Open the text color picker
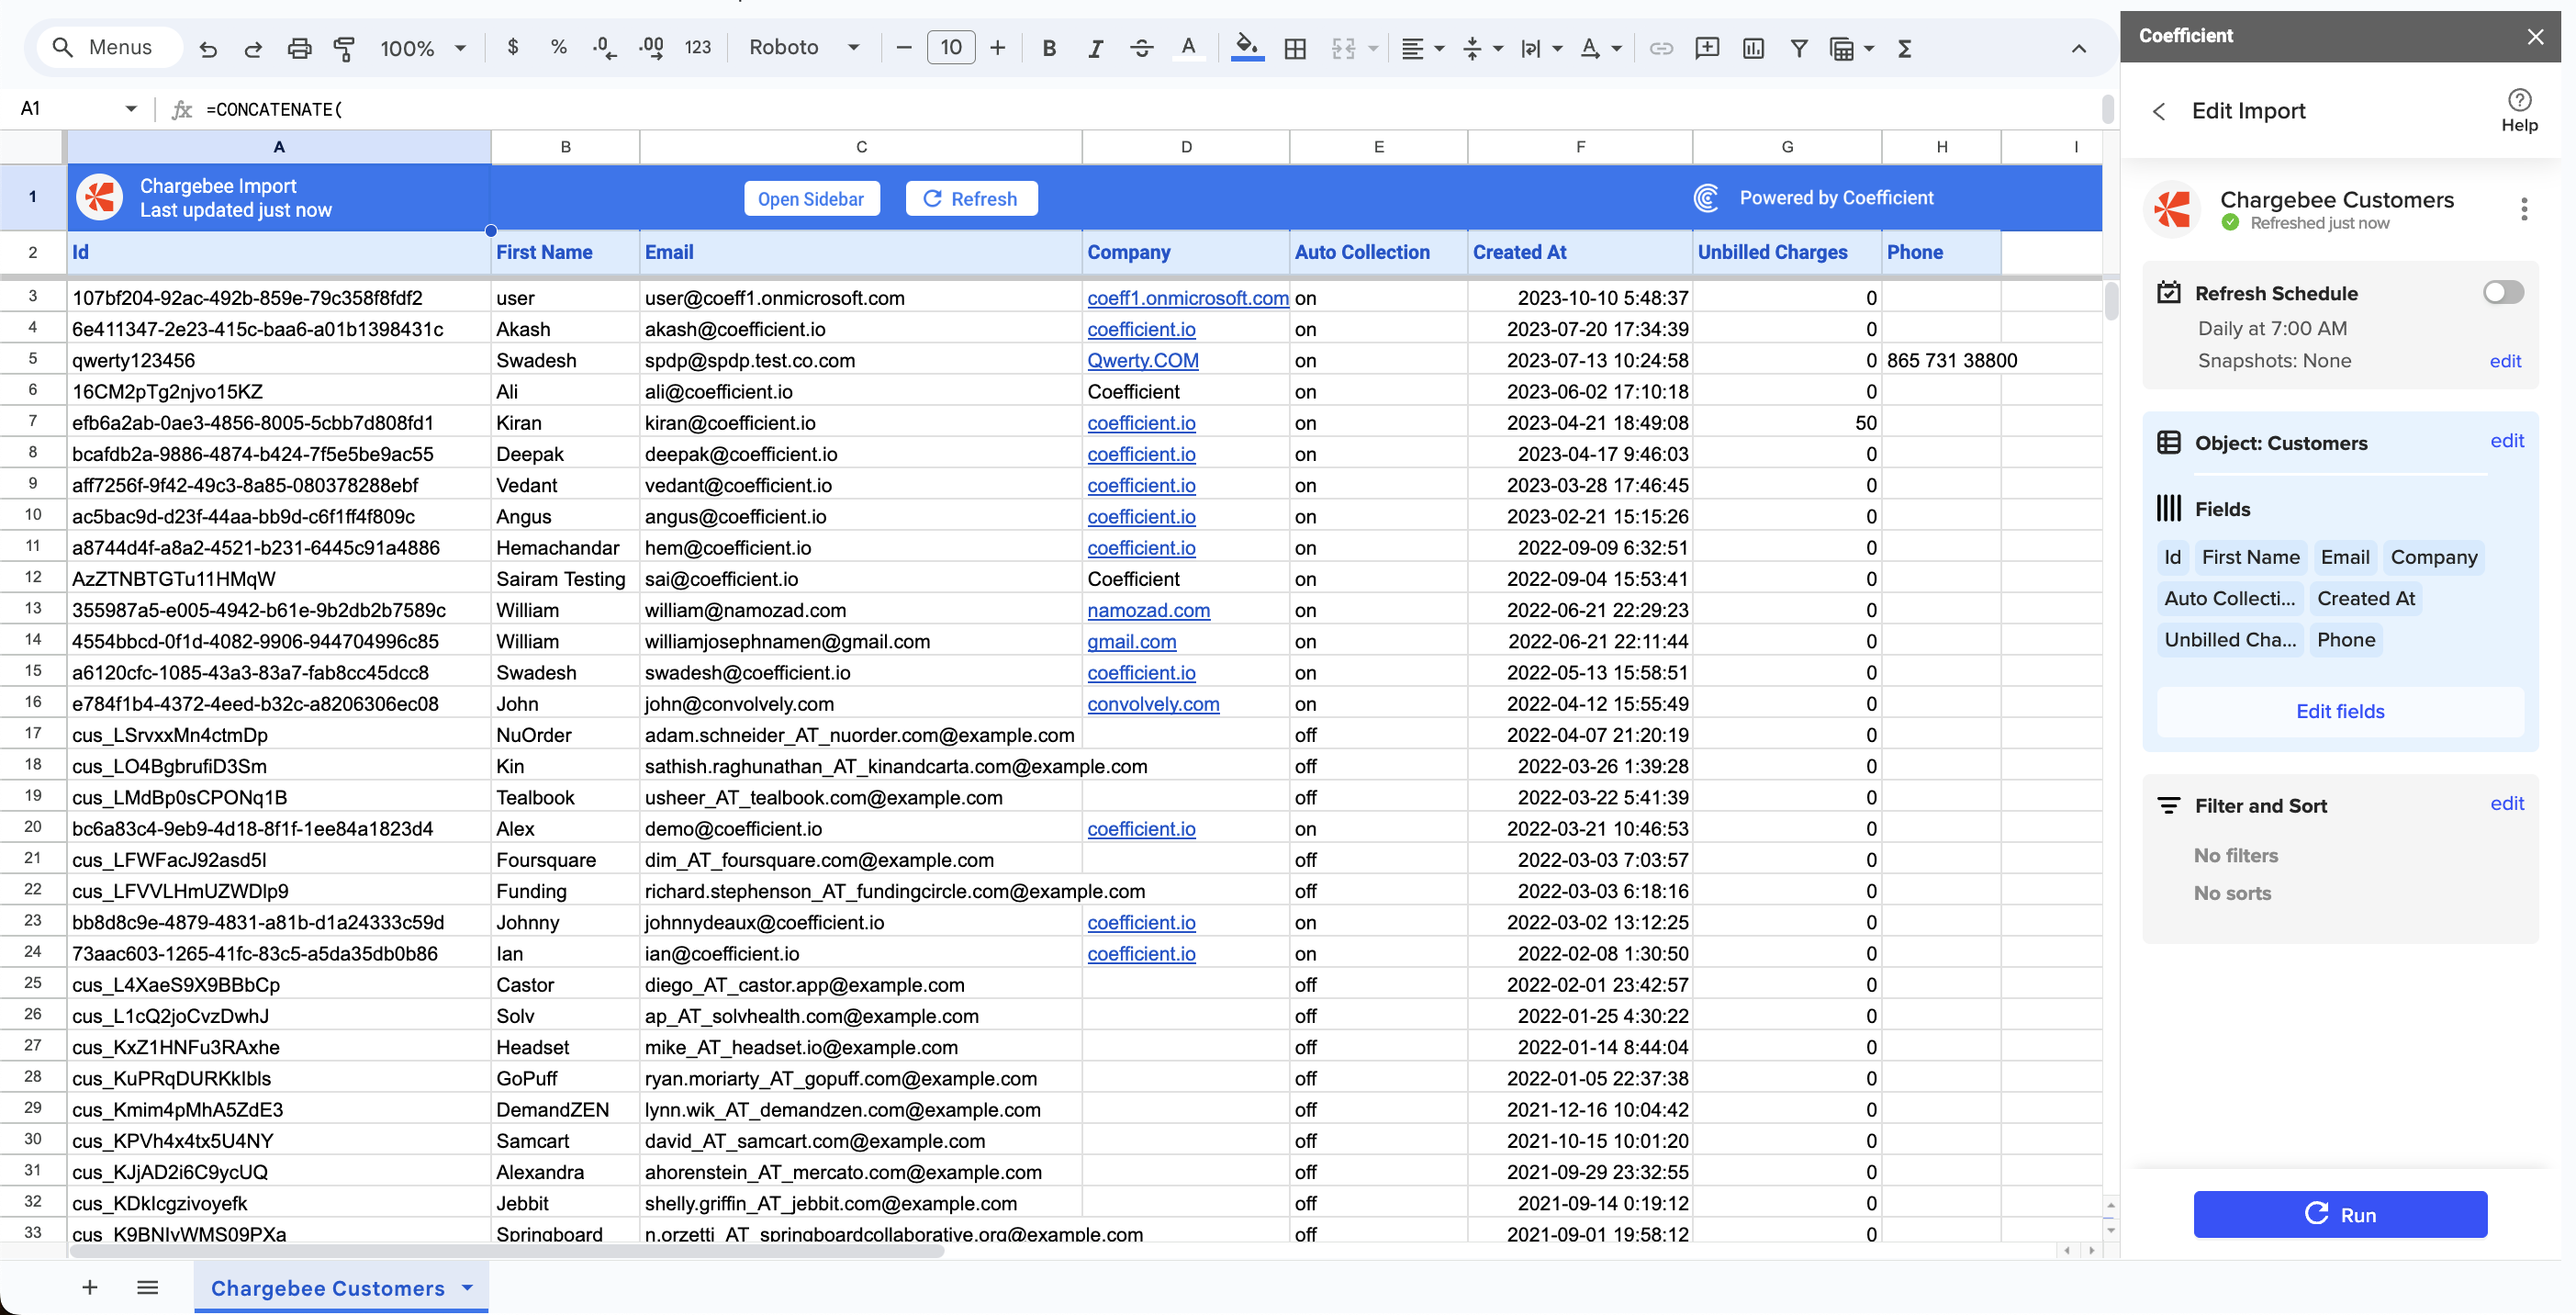This screenshot has height=1315, width=2576. [x=1188, y=47]
